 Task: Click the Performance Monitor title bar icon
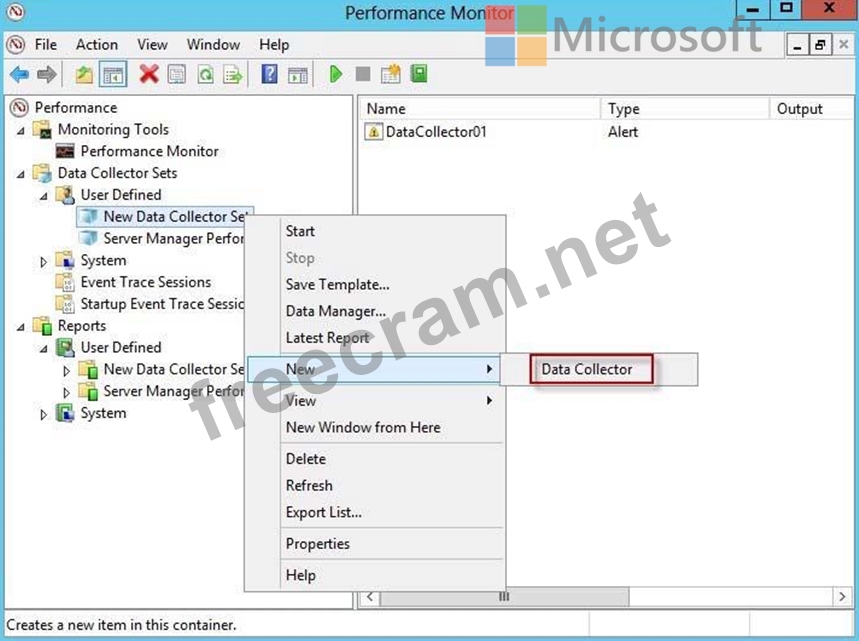15,12
